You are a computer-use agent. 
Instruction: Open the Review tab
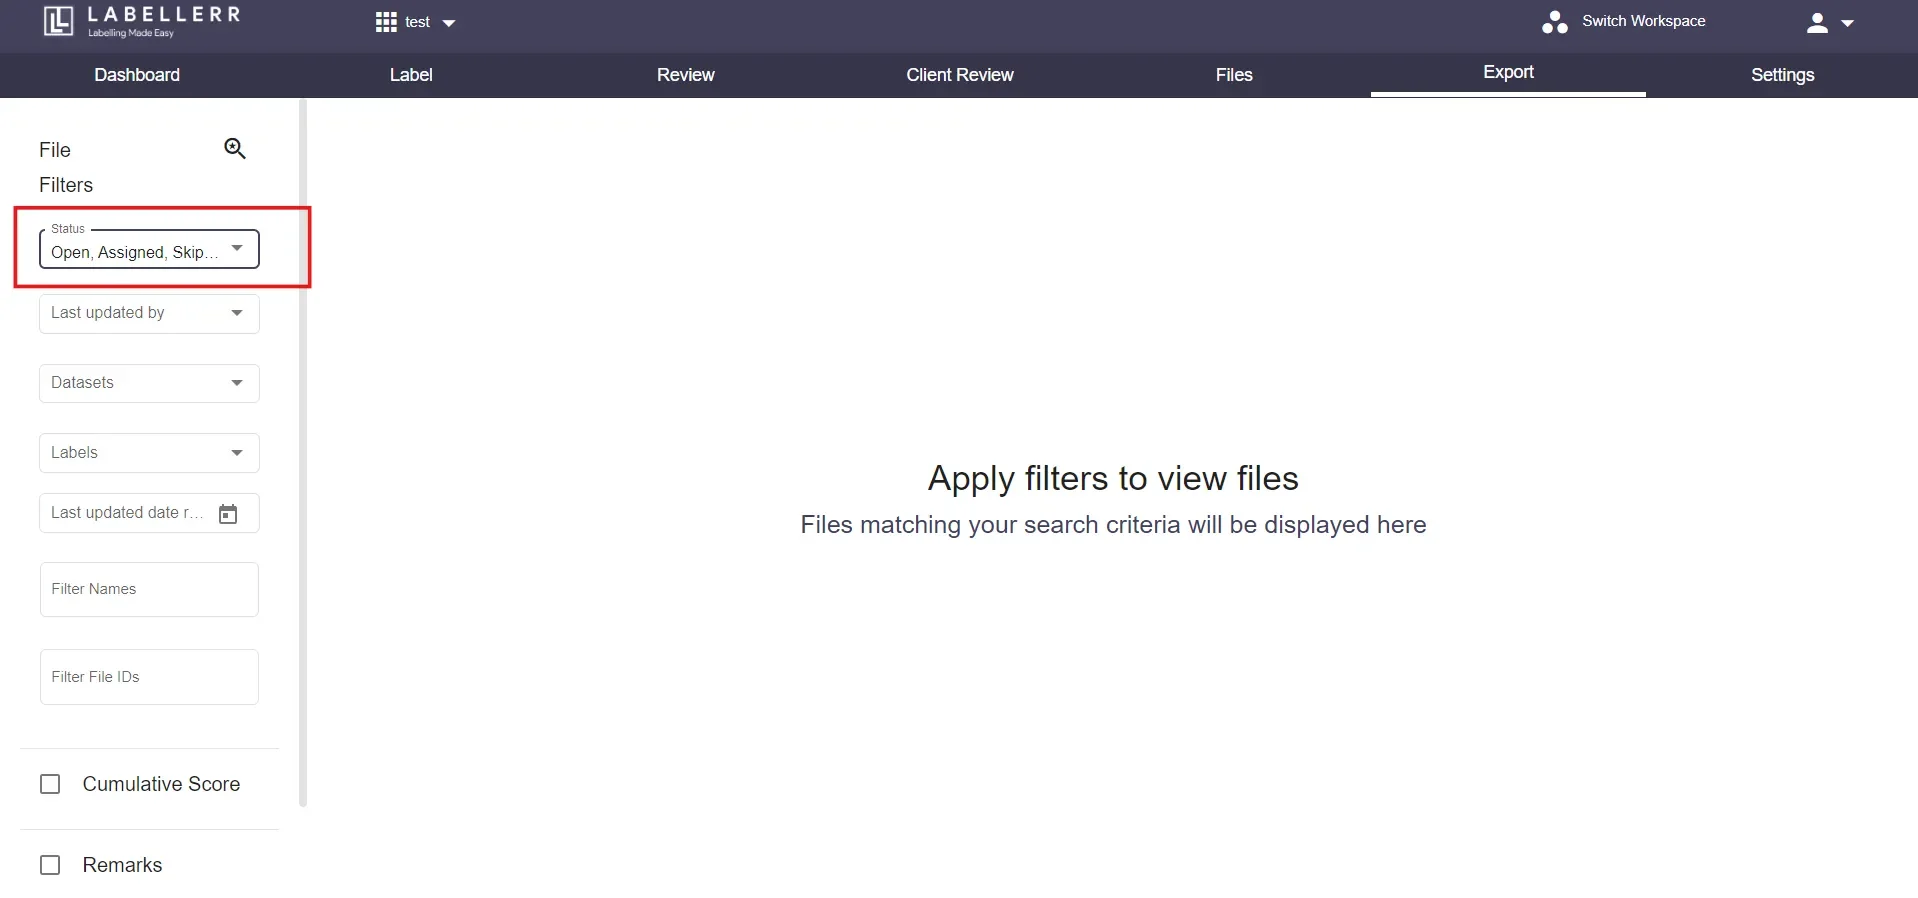pos(685,75)
